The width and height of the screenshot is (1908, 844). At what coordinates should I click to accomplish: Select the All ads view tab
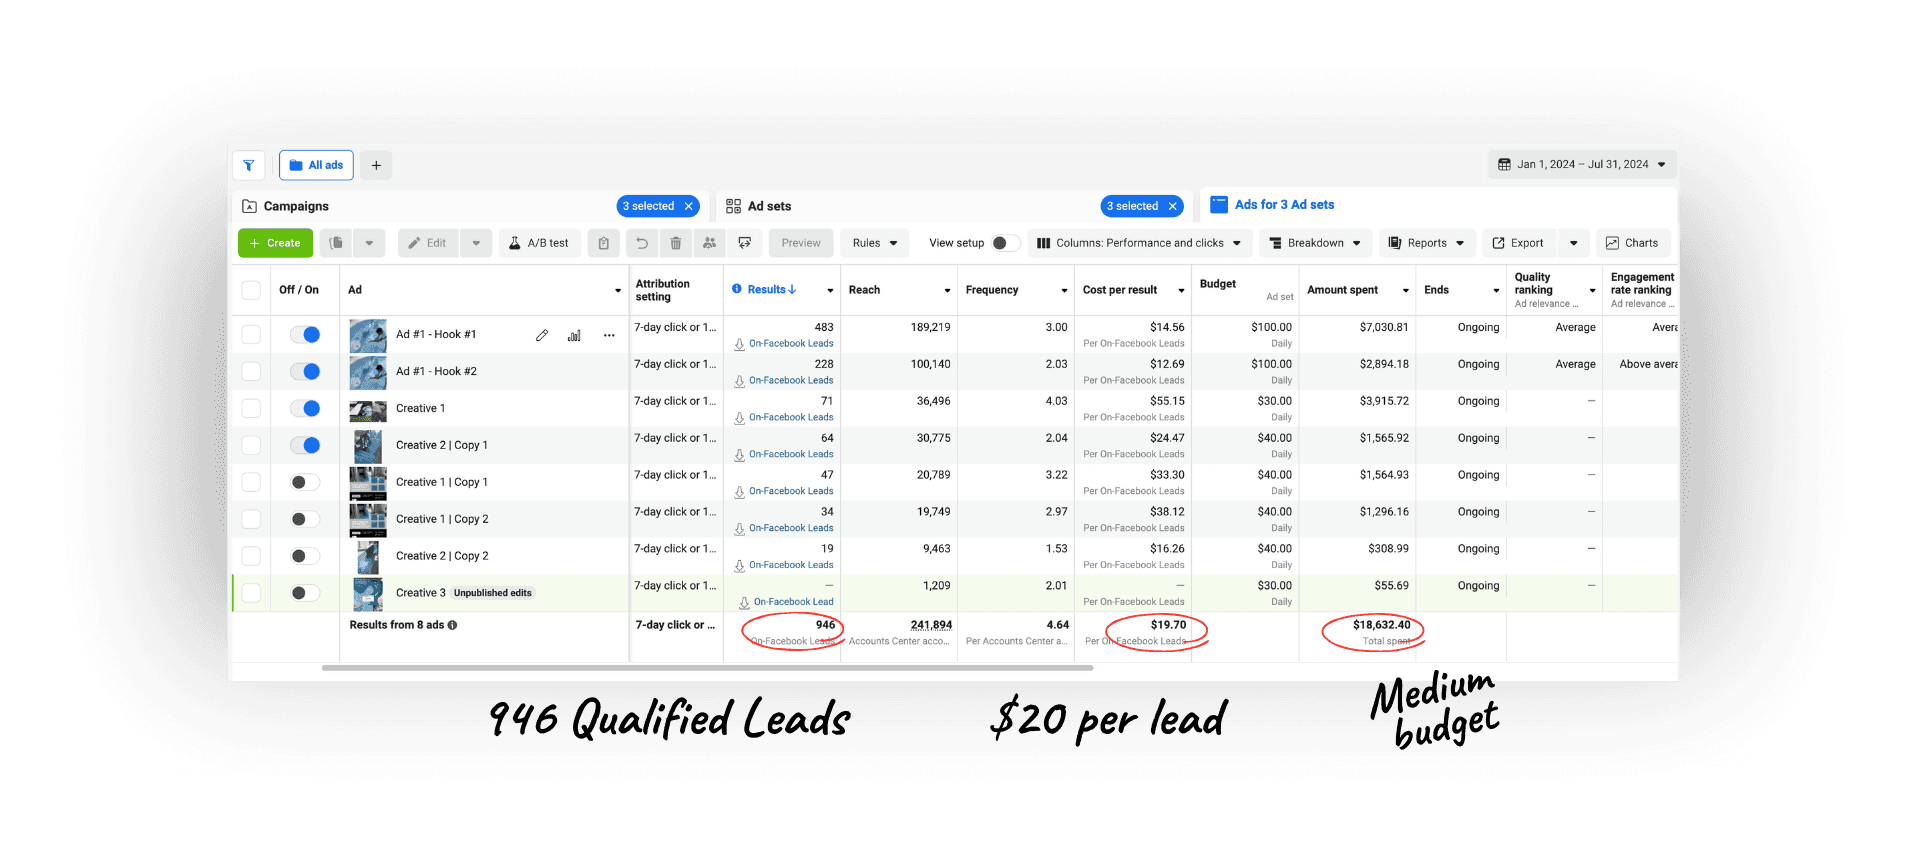coord(316,165)
